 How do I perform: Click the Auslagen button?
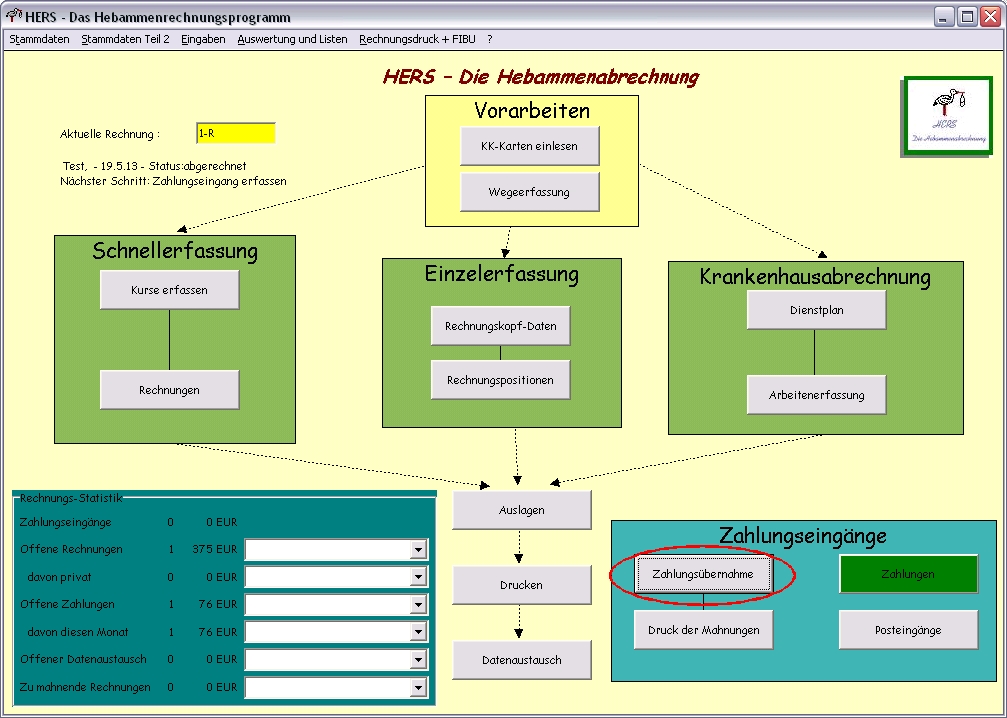[x=521, y=510]
